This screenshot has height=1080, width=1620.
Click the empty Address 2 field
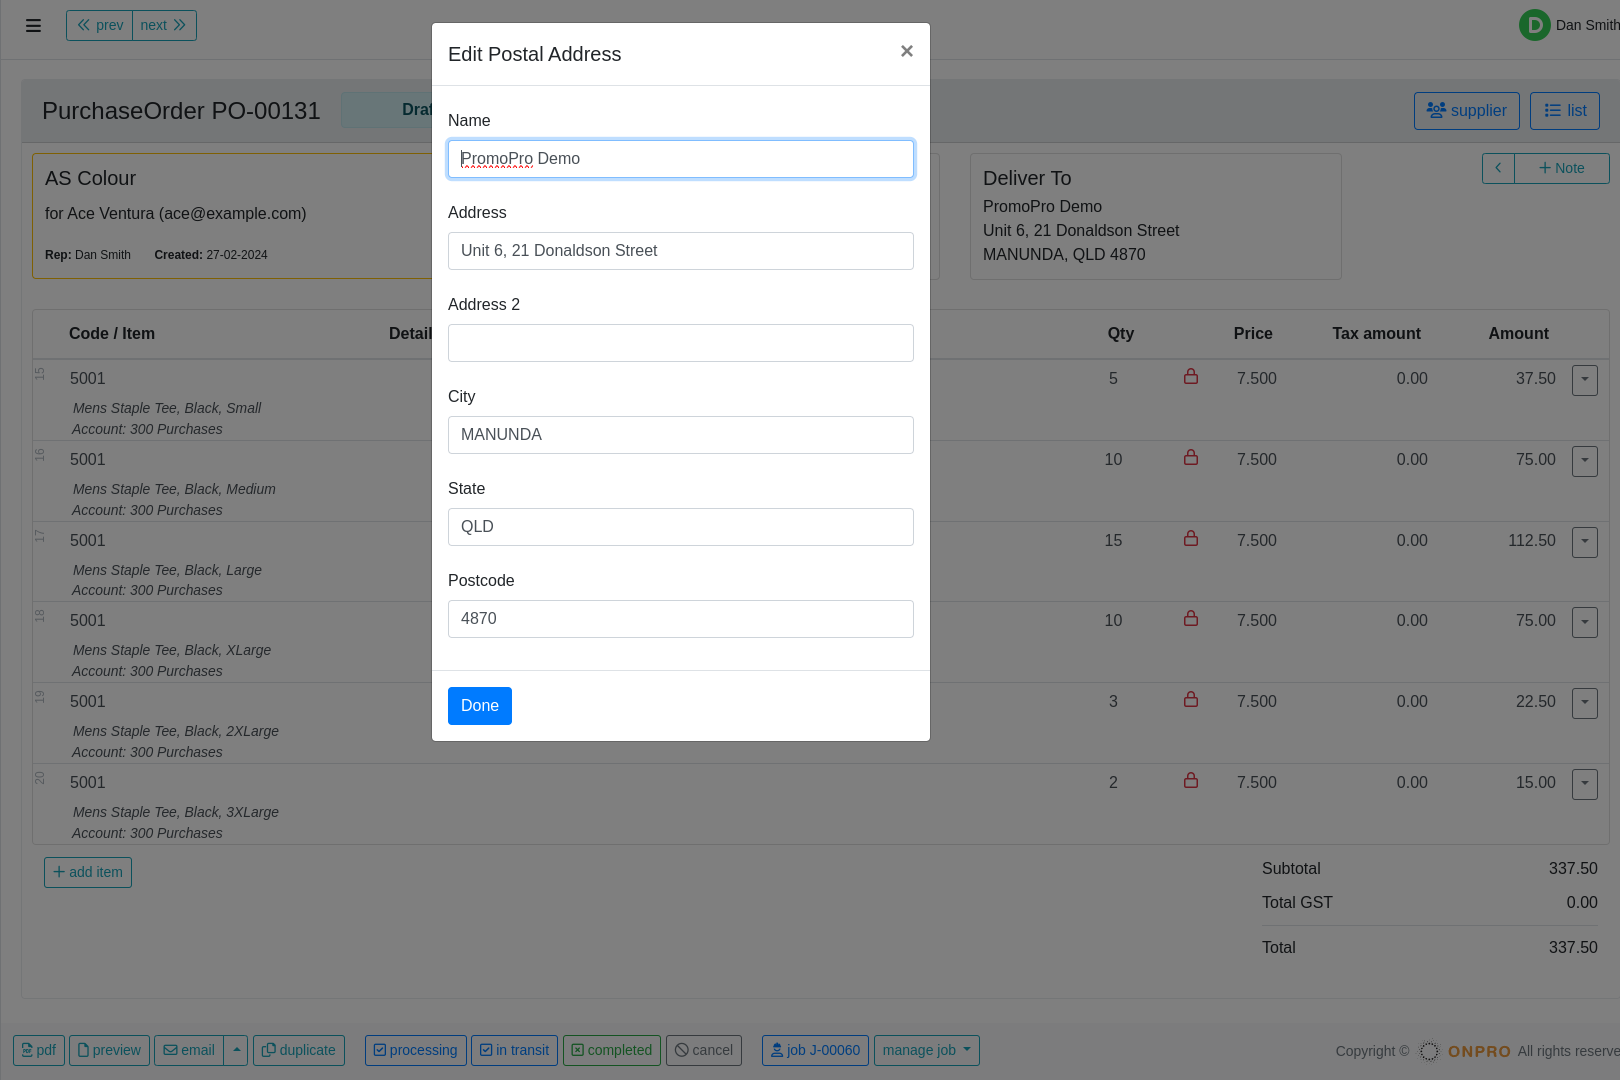point(681,343)
